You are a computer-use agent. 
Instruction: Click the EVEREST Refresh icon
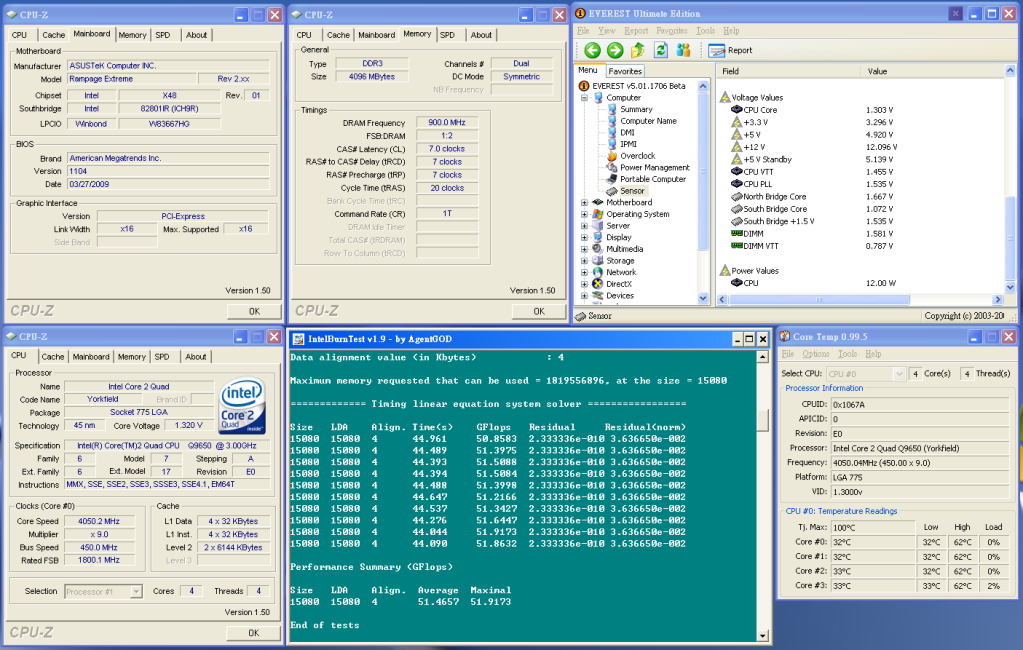660,50
